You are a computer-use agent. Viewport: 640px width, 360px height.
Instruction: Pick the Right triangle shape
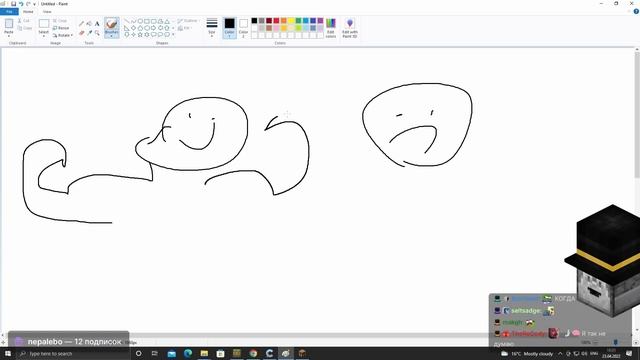click(127, 28)
